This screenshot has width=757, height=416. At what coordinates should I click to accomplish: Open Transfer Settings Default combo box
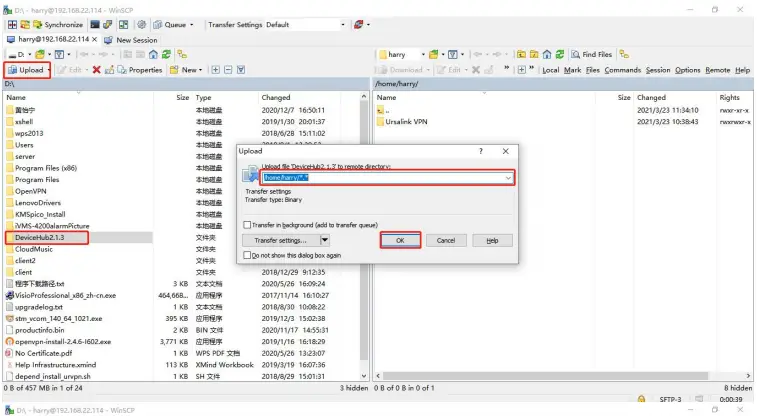(x=305, y=25)
